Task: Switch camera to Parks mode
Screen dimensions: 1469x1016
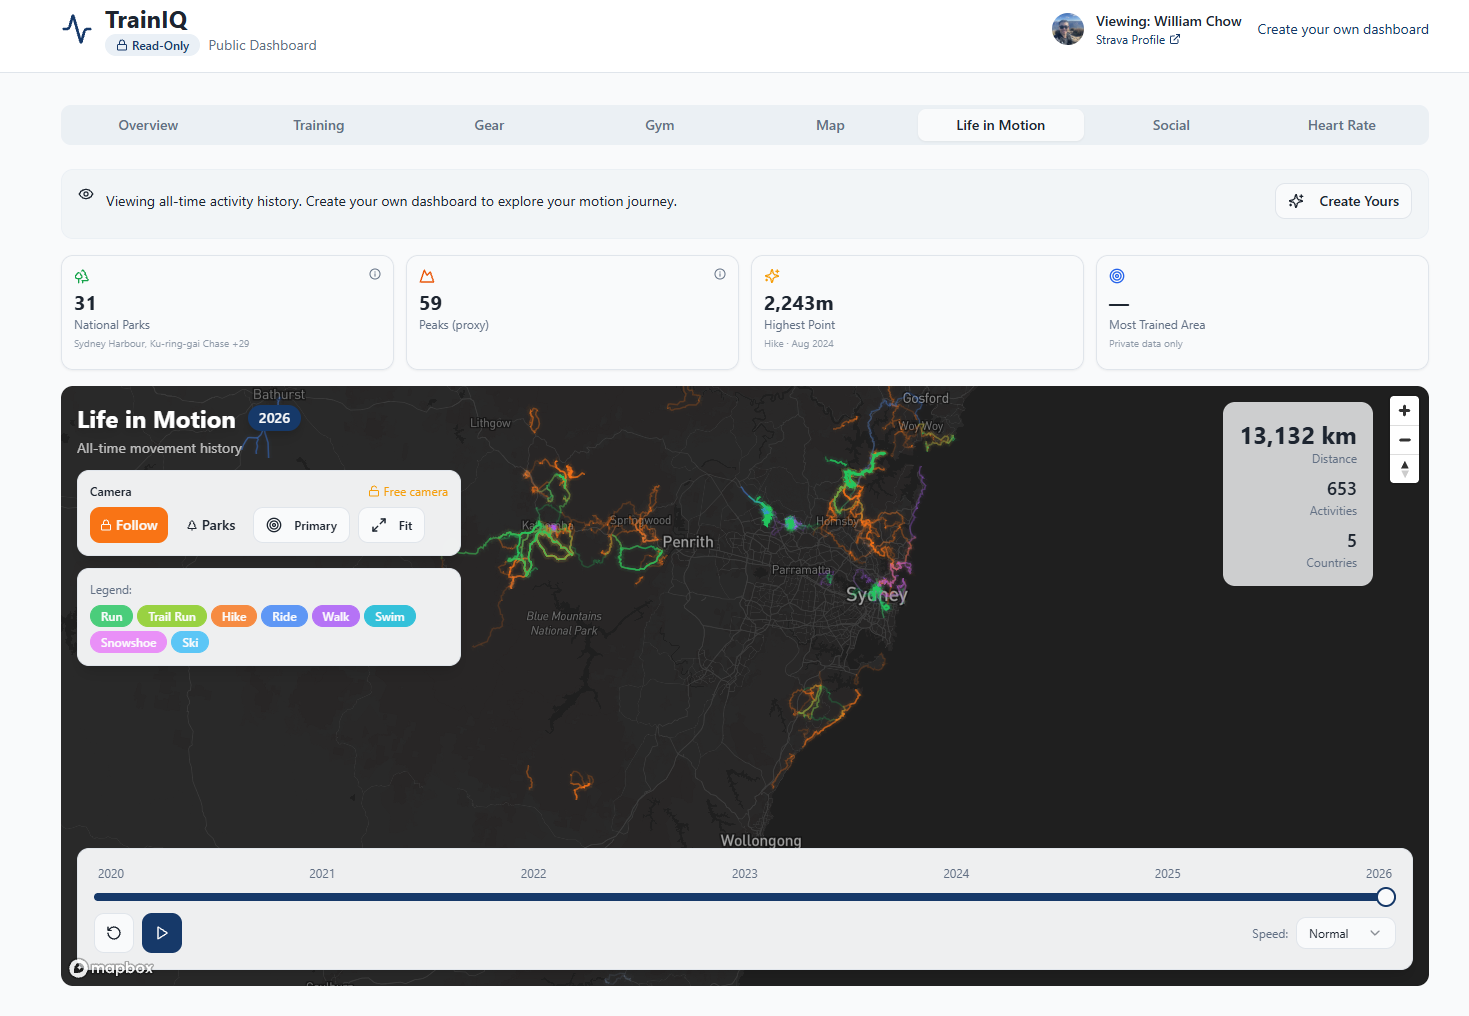Action: click(211, 525)
